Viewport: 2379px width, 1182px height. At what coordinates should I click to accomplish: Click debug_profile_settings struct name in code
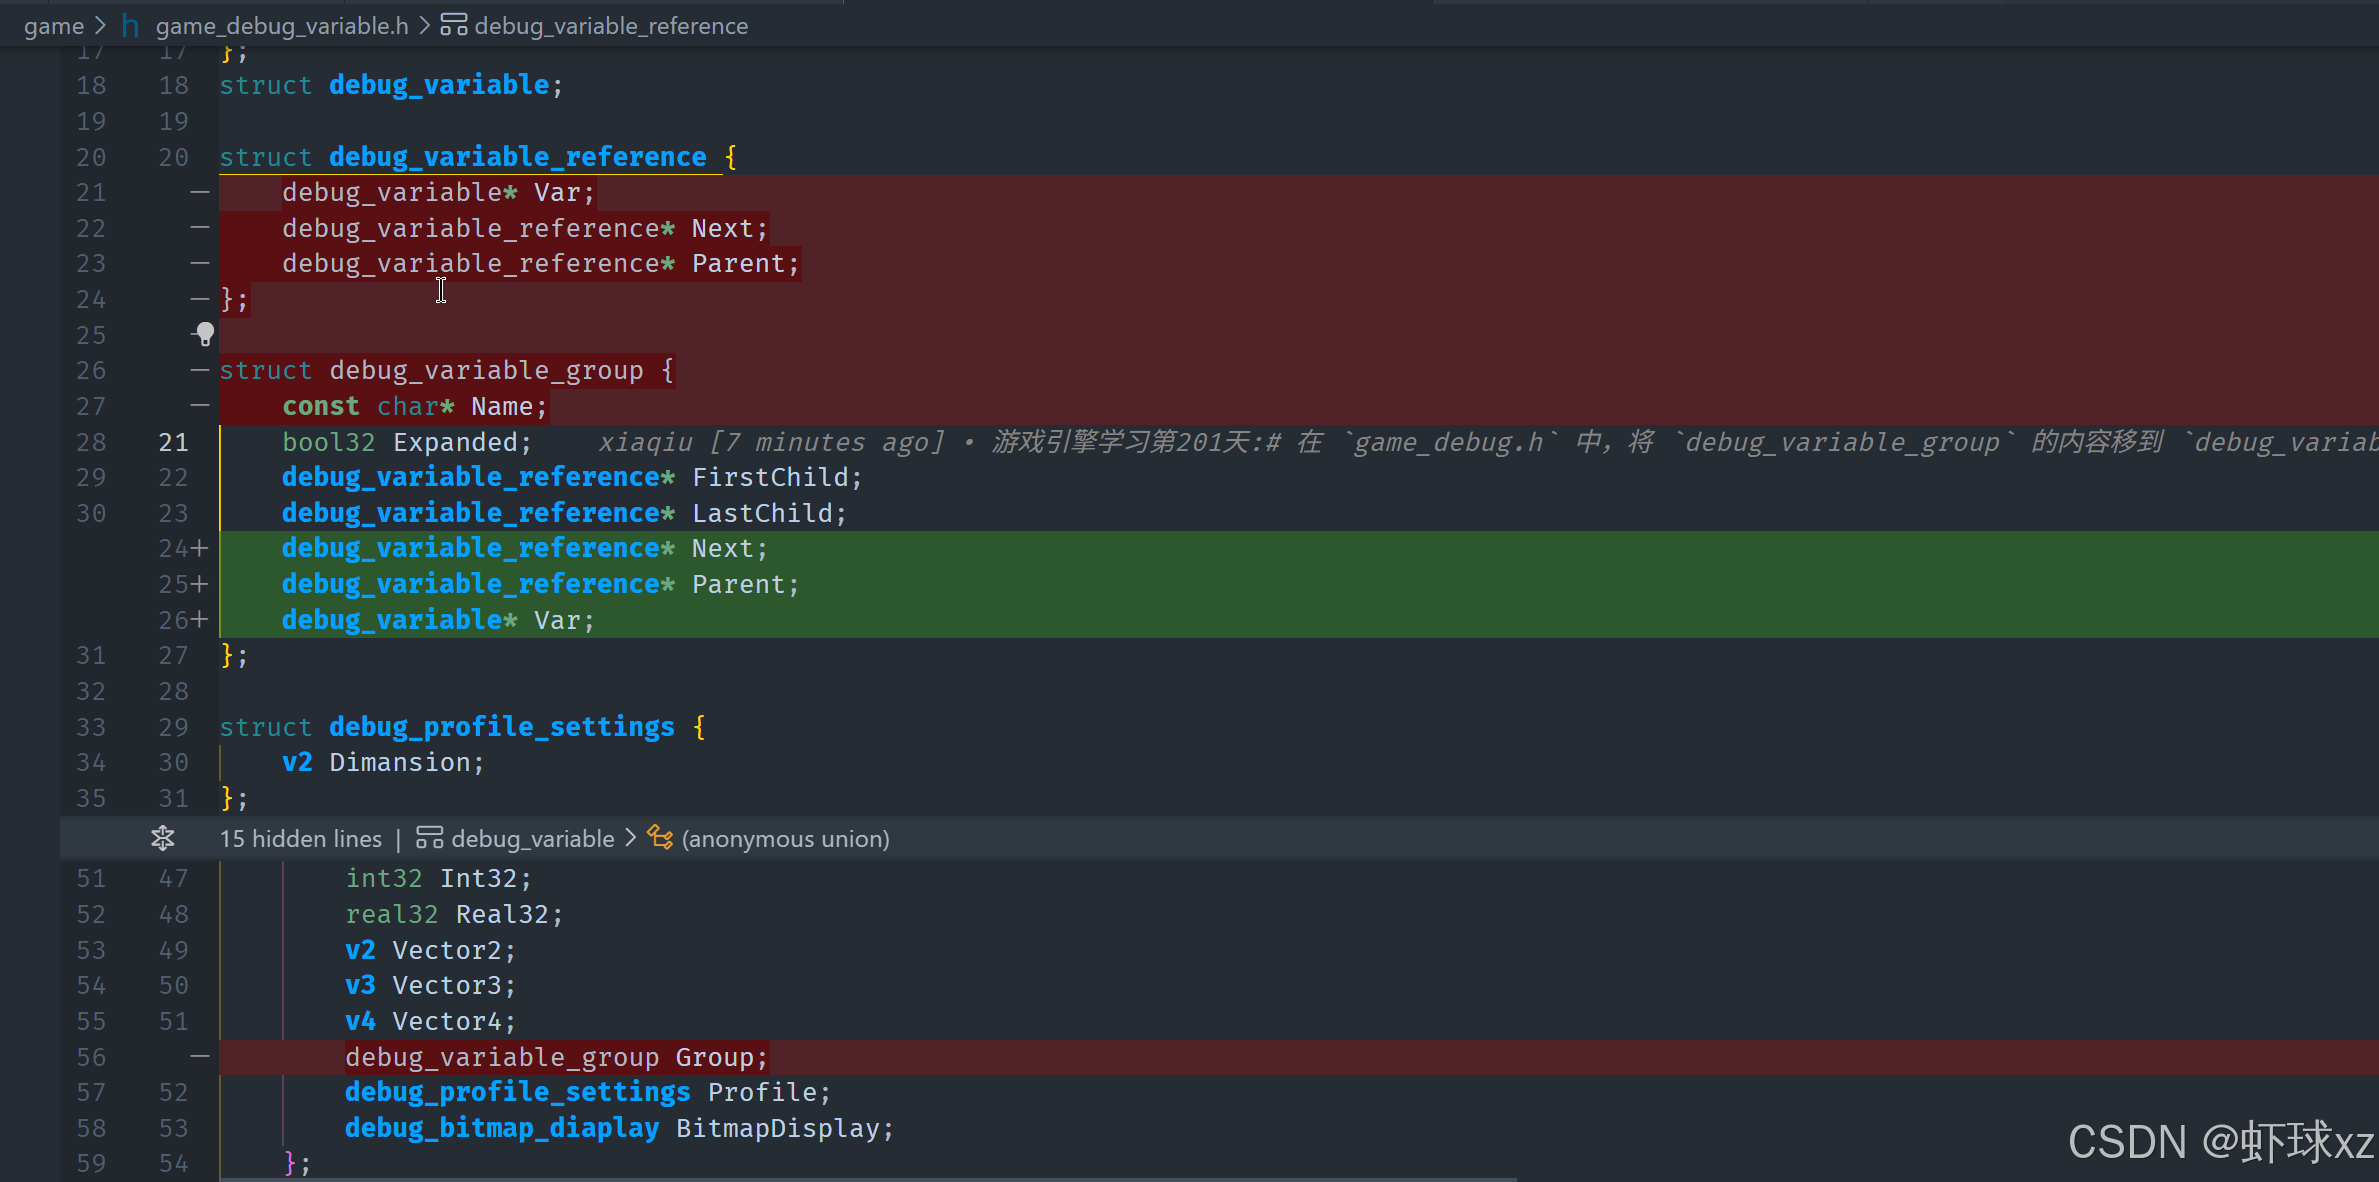501,727
